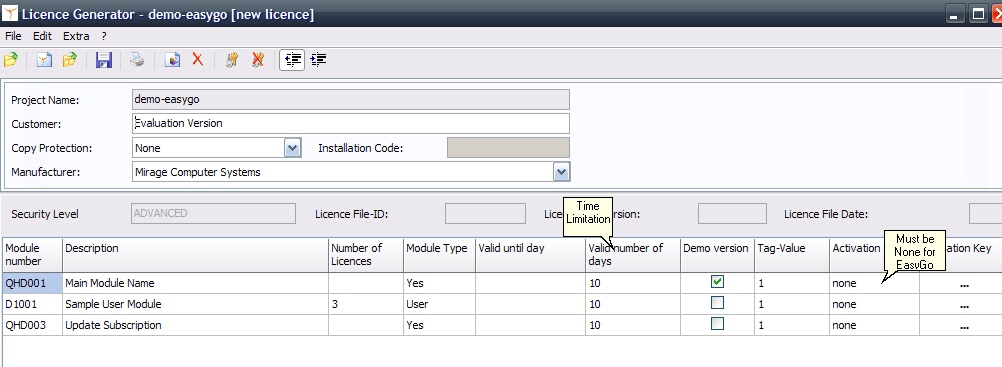Click the plain red X delete icon
1002x367 pixels.
tap(197, 60)
